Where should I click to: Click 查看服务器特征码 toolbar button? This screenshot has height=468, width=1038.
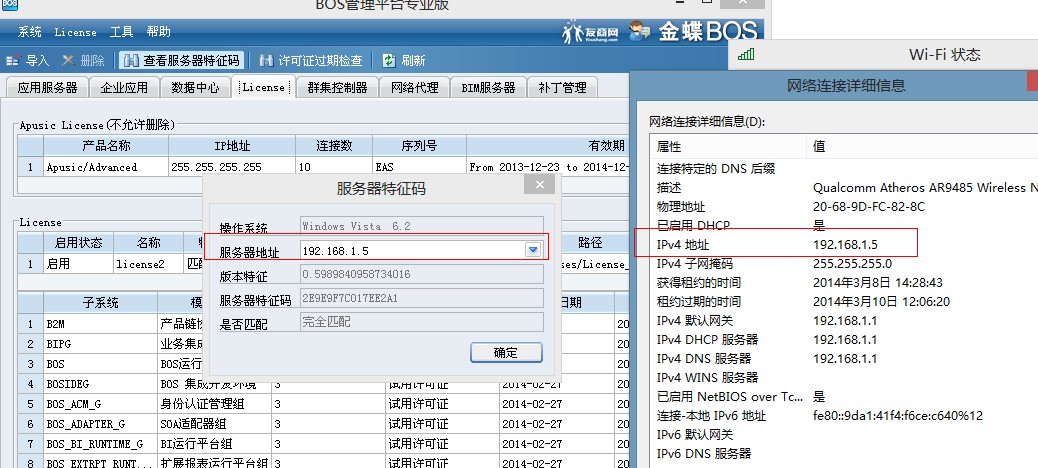coord(182,60)
